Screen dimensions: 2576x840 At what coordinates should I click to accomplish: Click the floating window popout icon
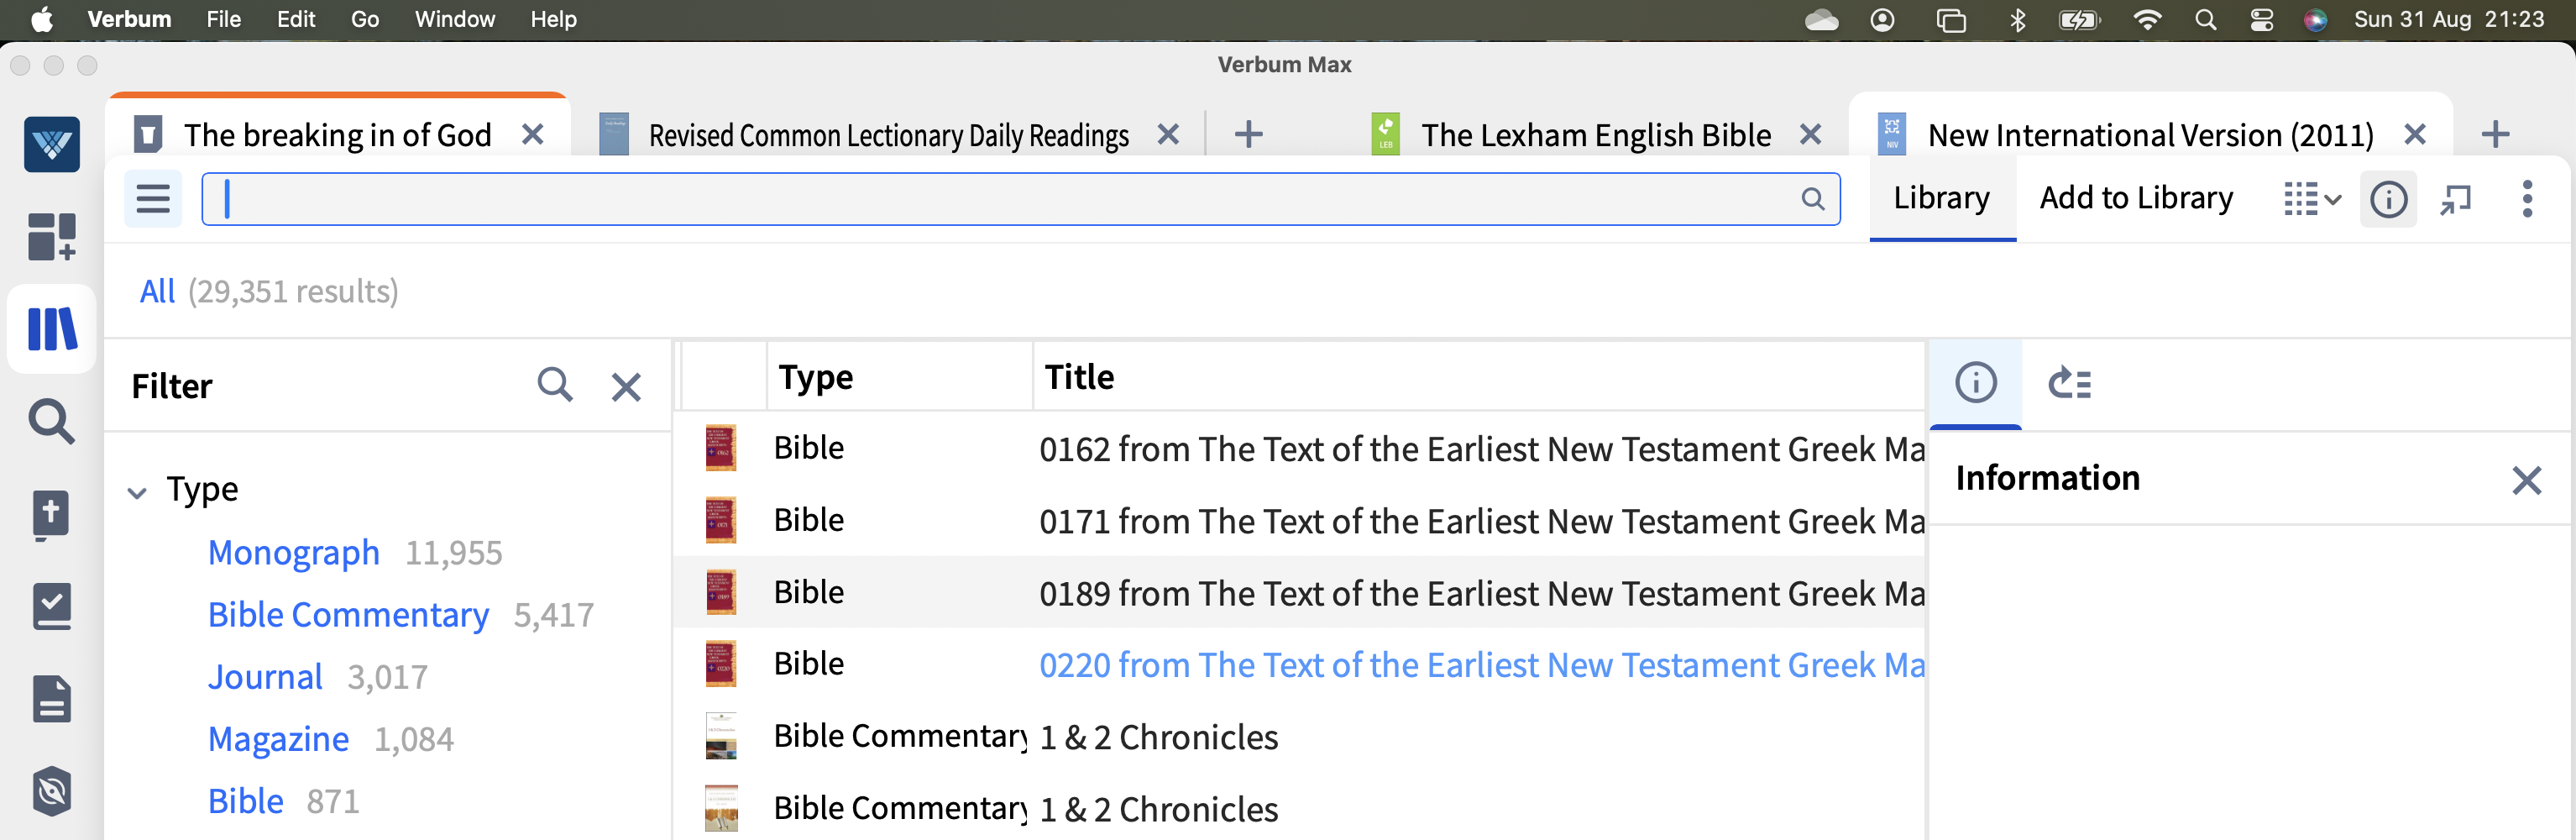click(2456, 199)
